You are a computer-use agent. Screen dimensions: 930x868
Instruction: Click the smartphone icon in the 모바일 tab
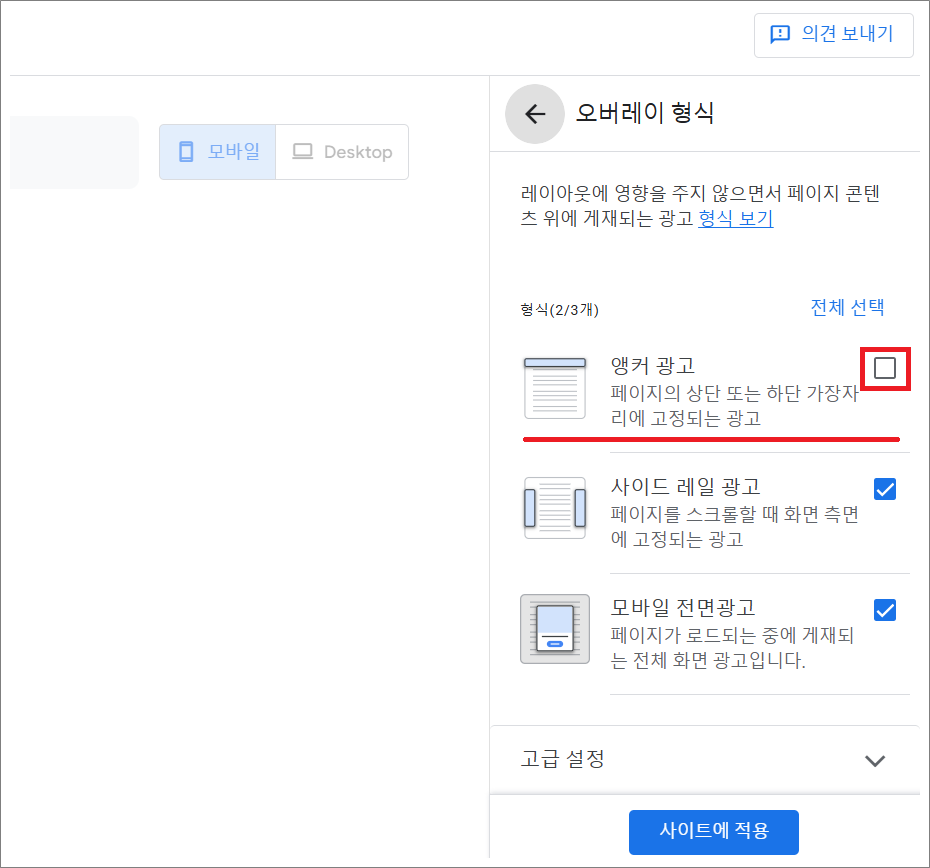click(x=186, y=151)
